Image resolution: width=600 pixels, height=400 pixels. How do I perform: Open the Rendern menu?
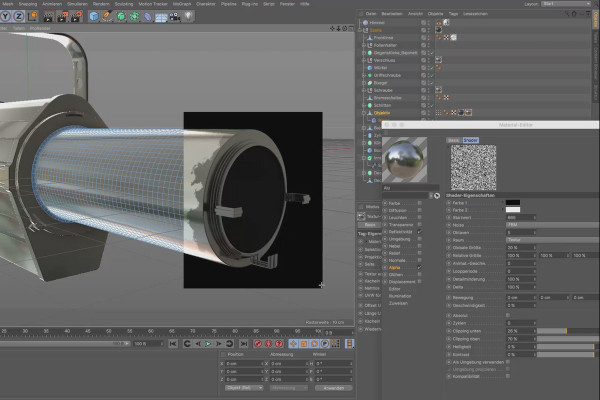click(x=101, y=4)
